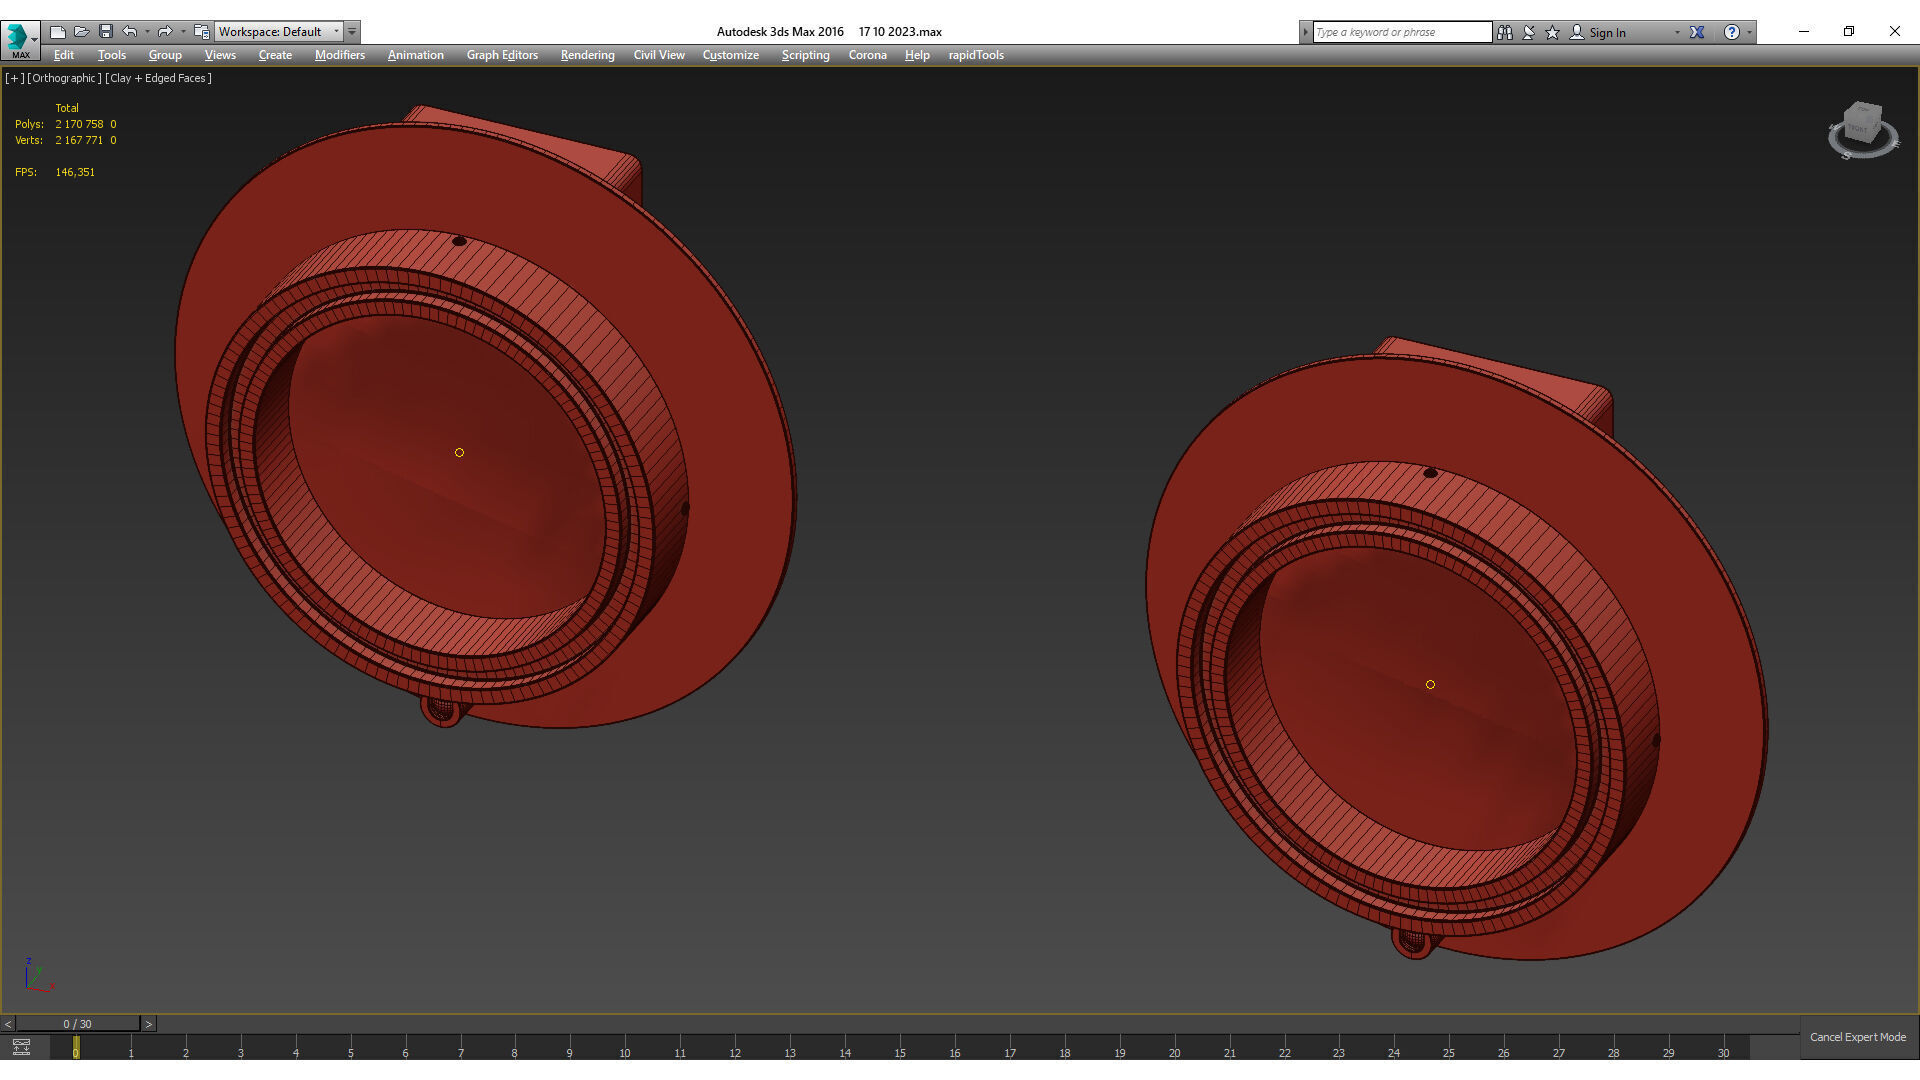The image size is (1920, 1080).
Task: Select the right red lens object
Action: coord(1430,684)
